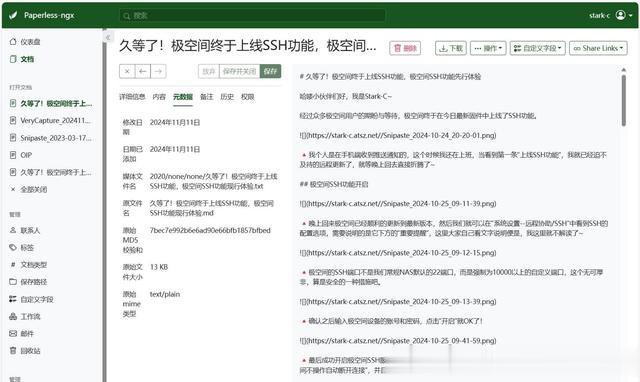This screenshot has width=640, height=382.
Task: Click the text/plain mime type value
Action: [164, 294]
